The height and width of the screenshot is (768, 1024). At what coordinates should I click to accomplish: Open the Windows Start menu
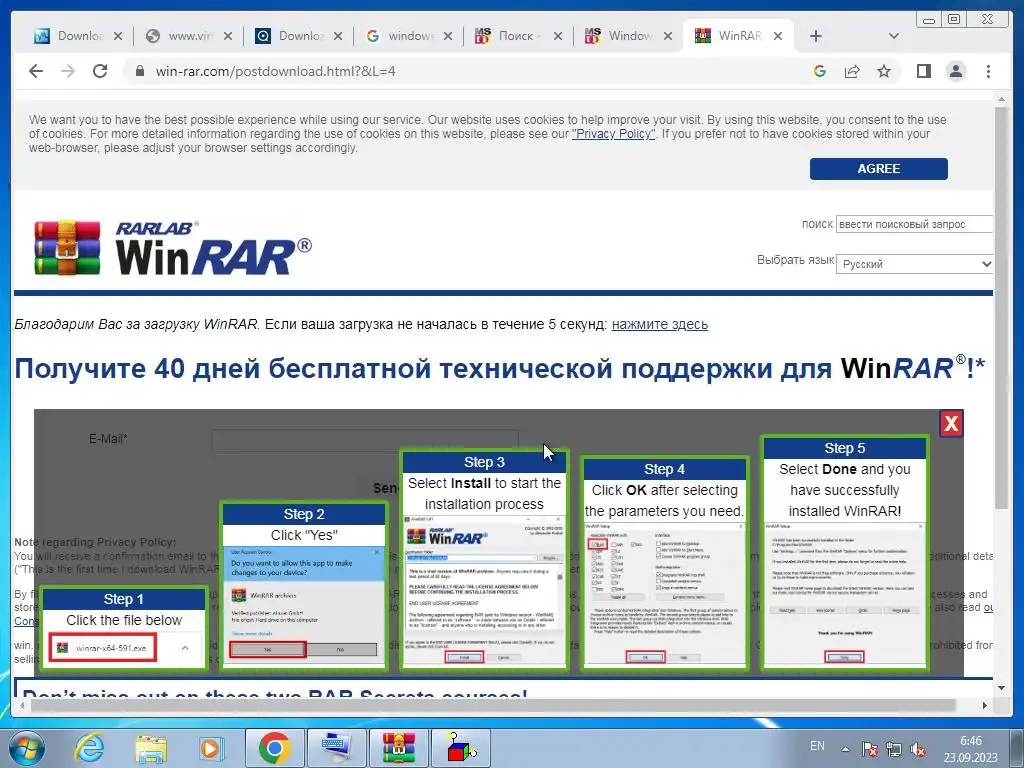25,748
